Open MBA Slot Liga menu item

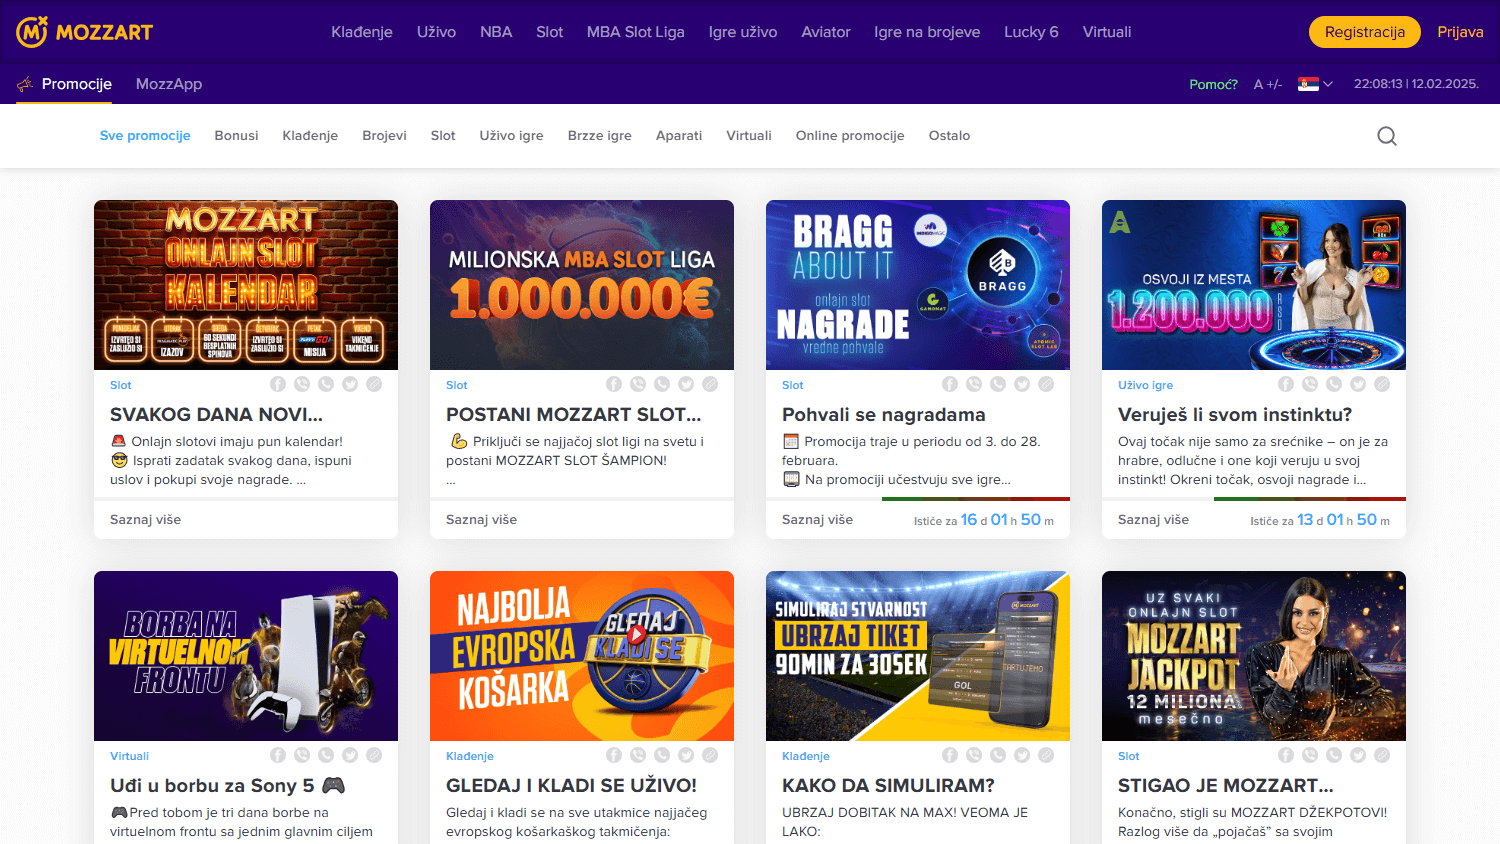pos(636,32)
